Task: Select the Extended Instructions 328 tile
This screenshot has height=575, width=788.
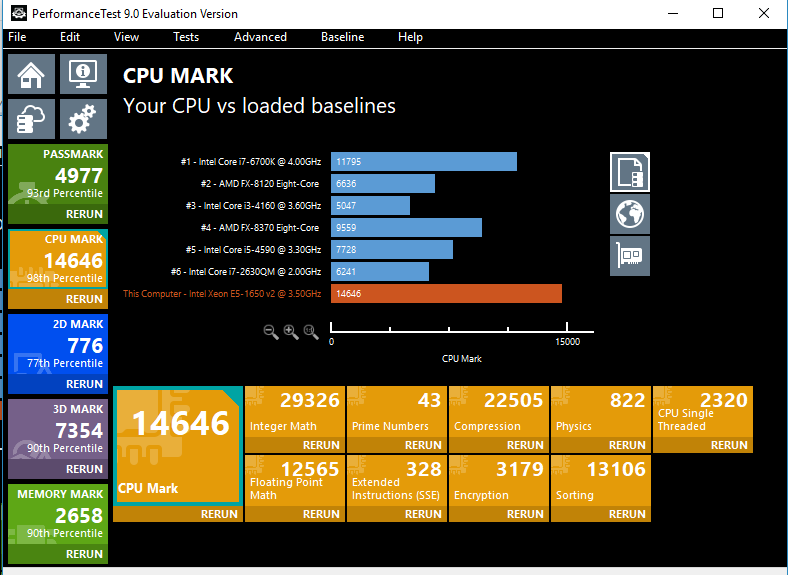Action: (x=397, y=481)
